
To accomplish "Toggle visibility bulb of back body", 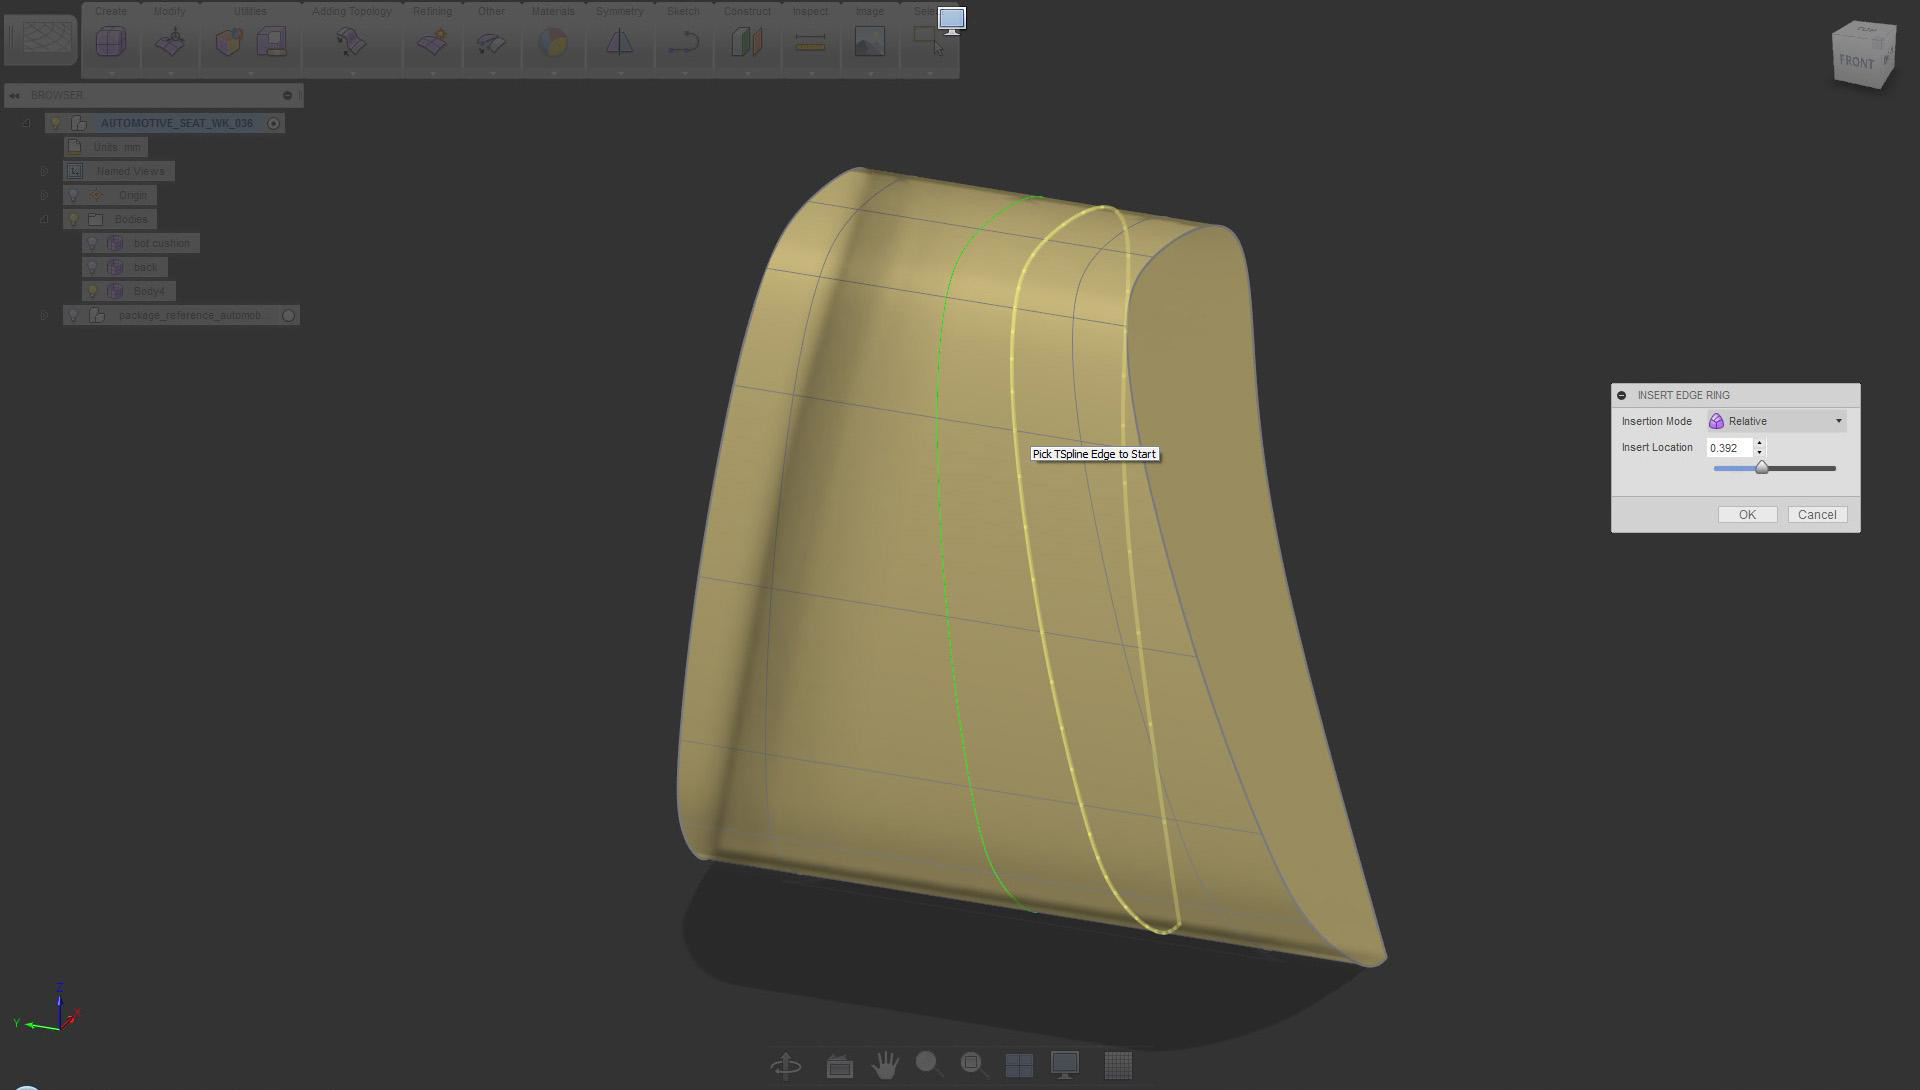I will [92, 267].
